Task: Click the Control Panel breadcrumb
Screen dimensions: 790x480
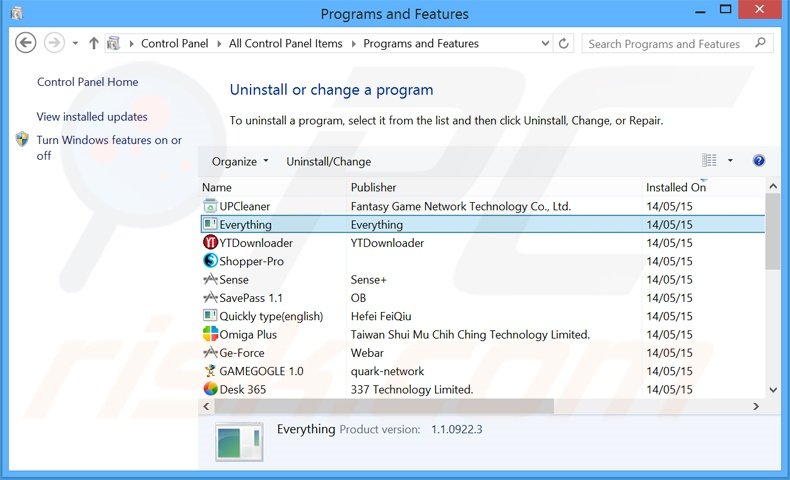Action: pyautogui.click(x=174, y=43)
